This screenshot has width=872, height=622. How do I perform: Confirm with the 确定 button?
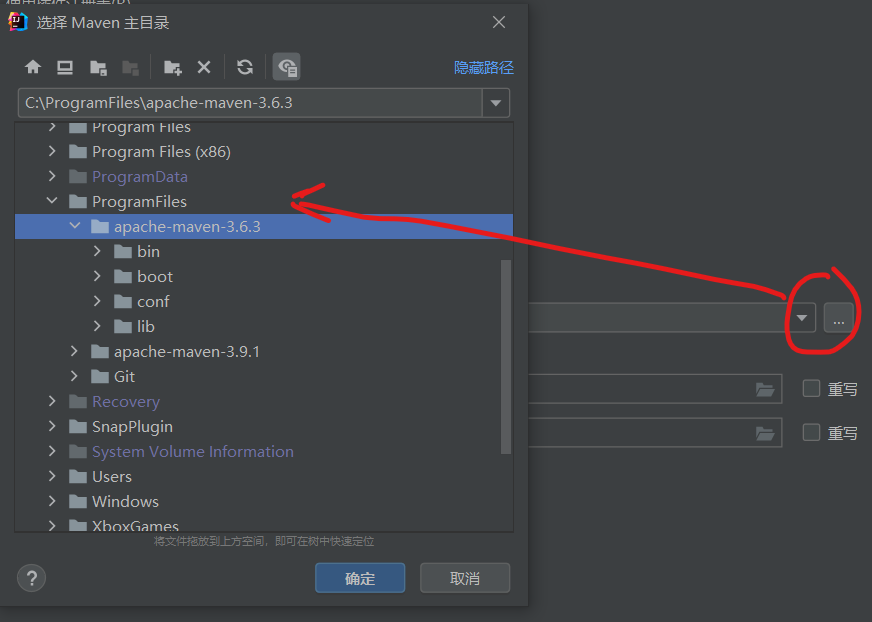tap(360, 578)
